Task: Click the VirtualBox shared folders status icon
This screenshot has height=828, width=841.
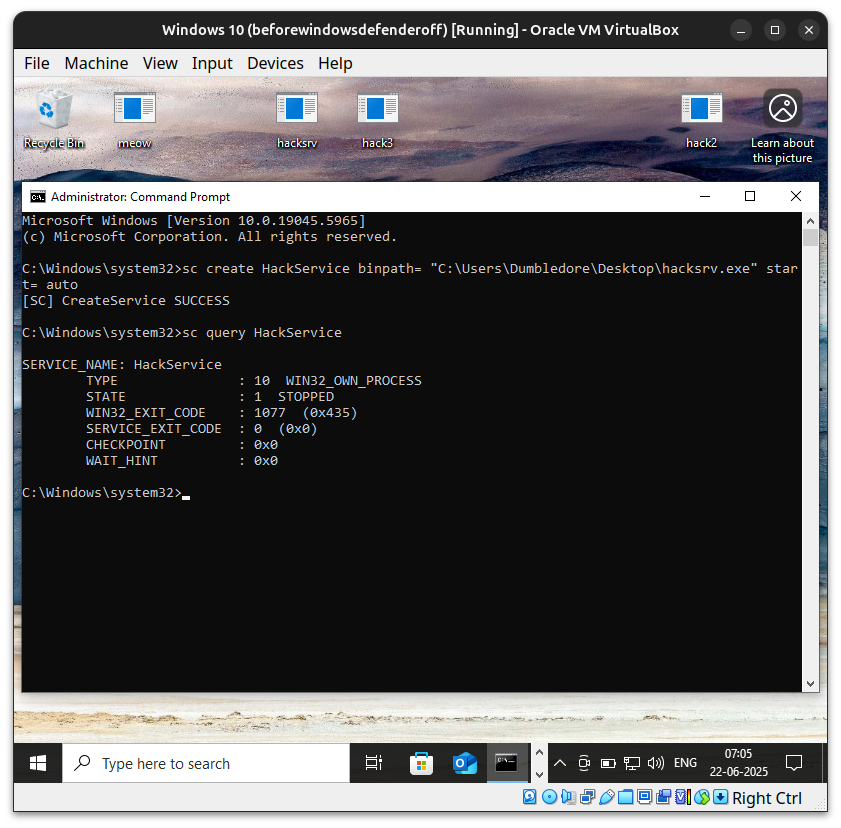Action: [x=625, y=797]
